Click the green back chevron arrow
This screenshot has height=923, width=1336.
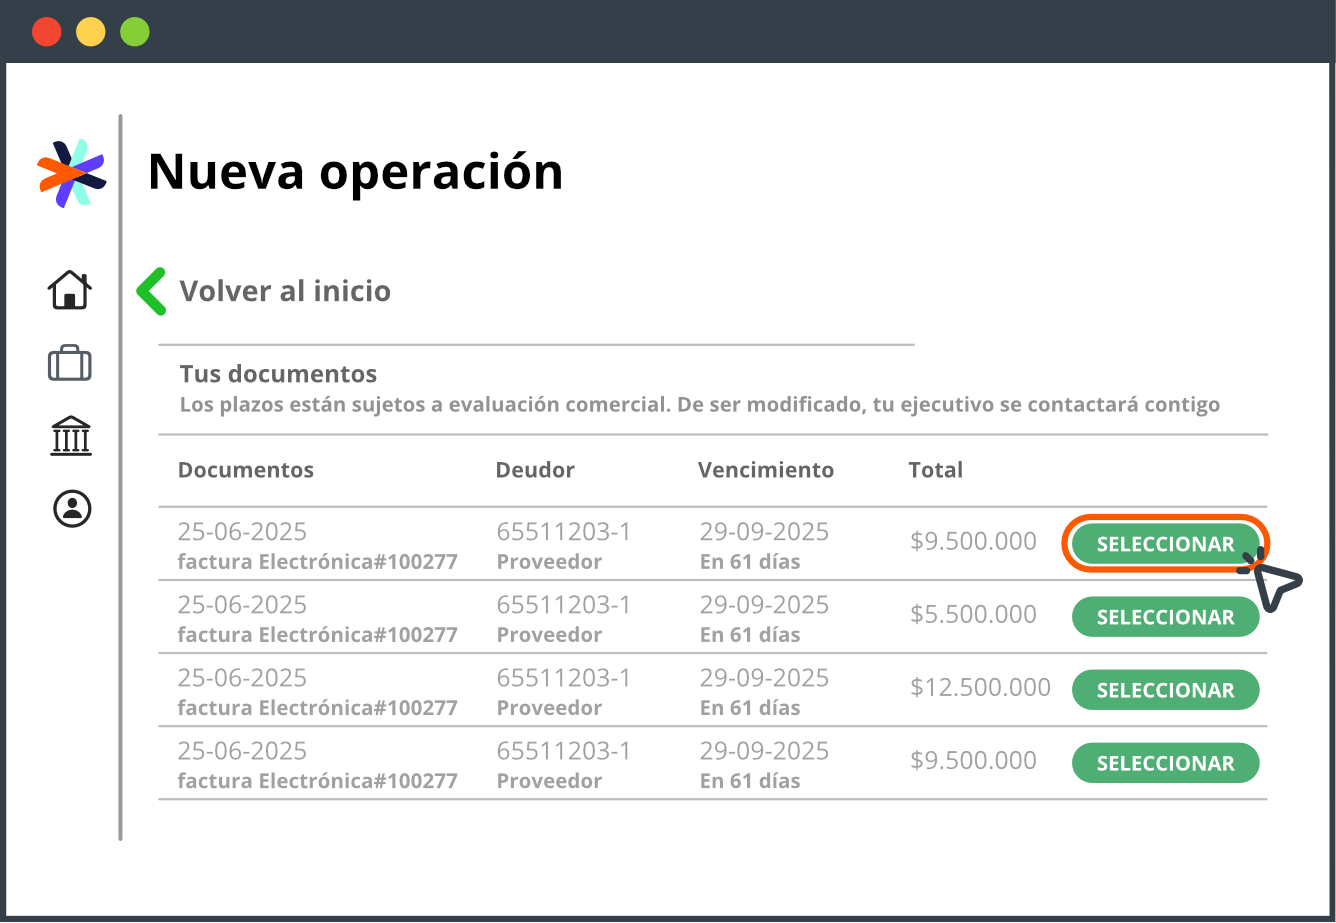click(152, 292)
